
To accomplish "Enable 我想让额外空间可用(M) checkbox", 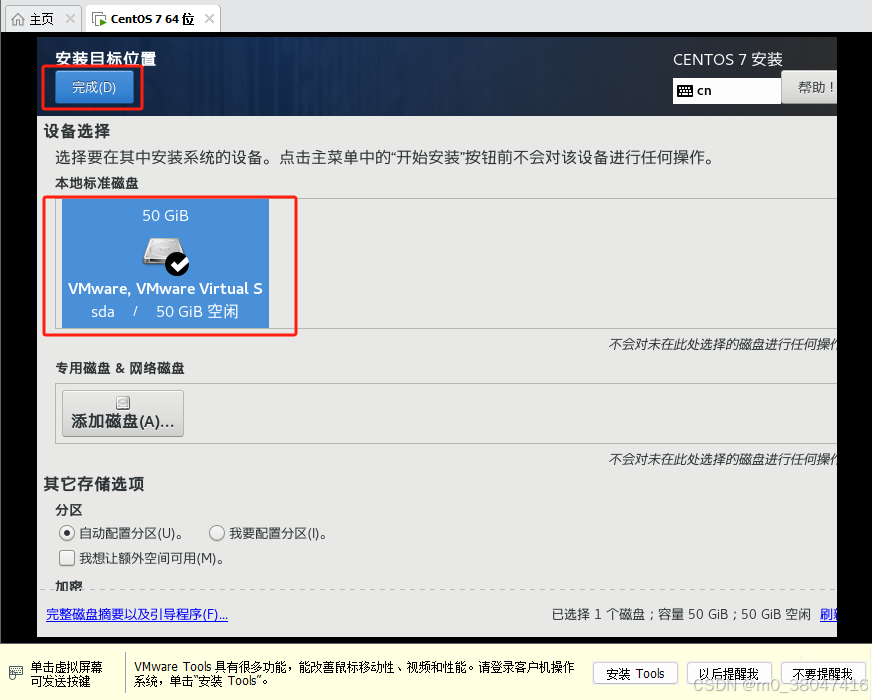I will tap(67, 558).
